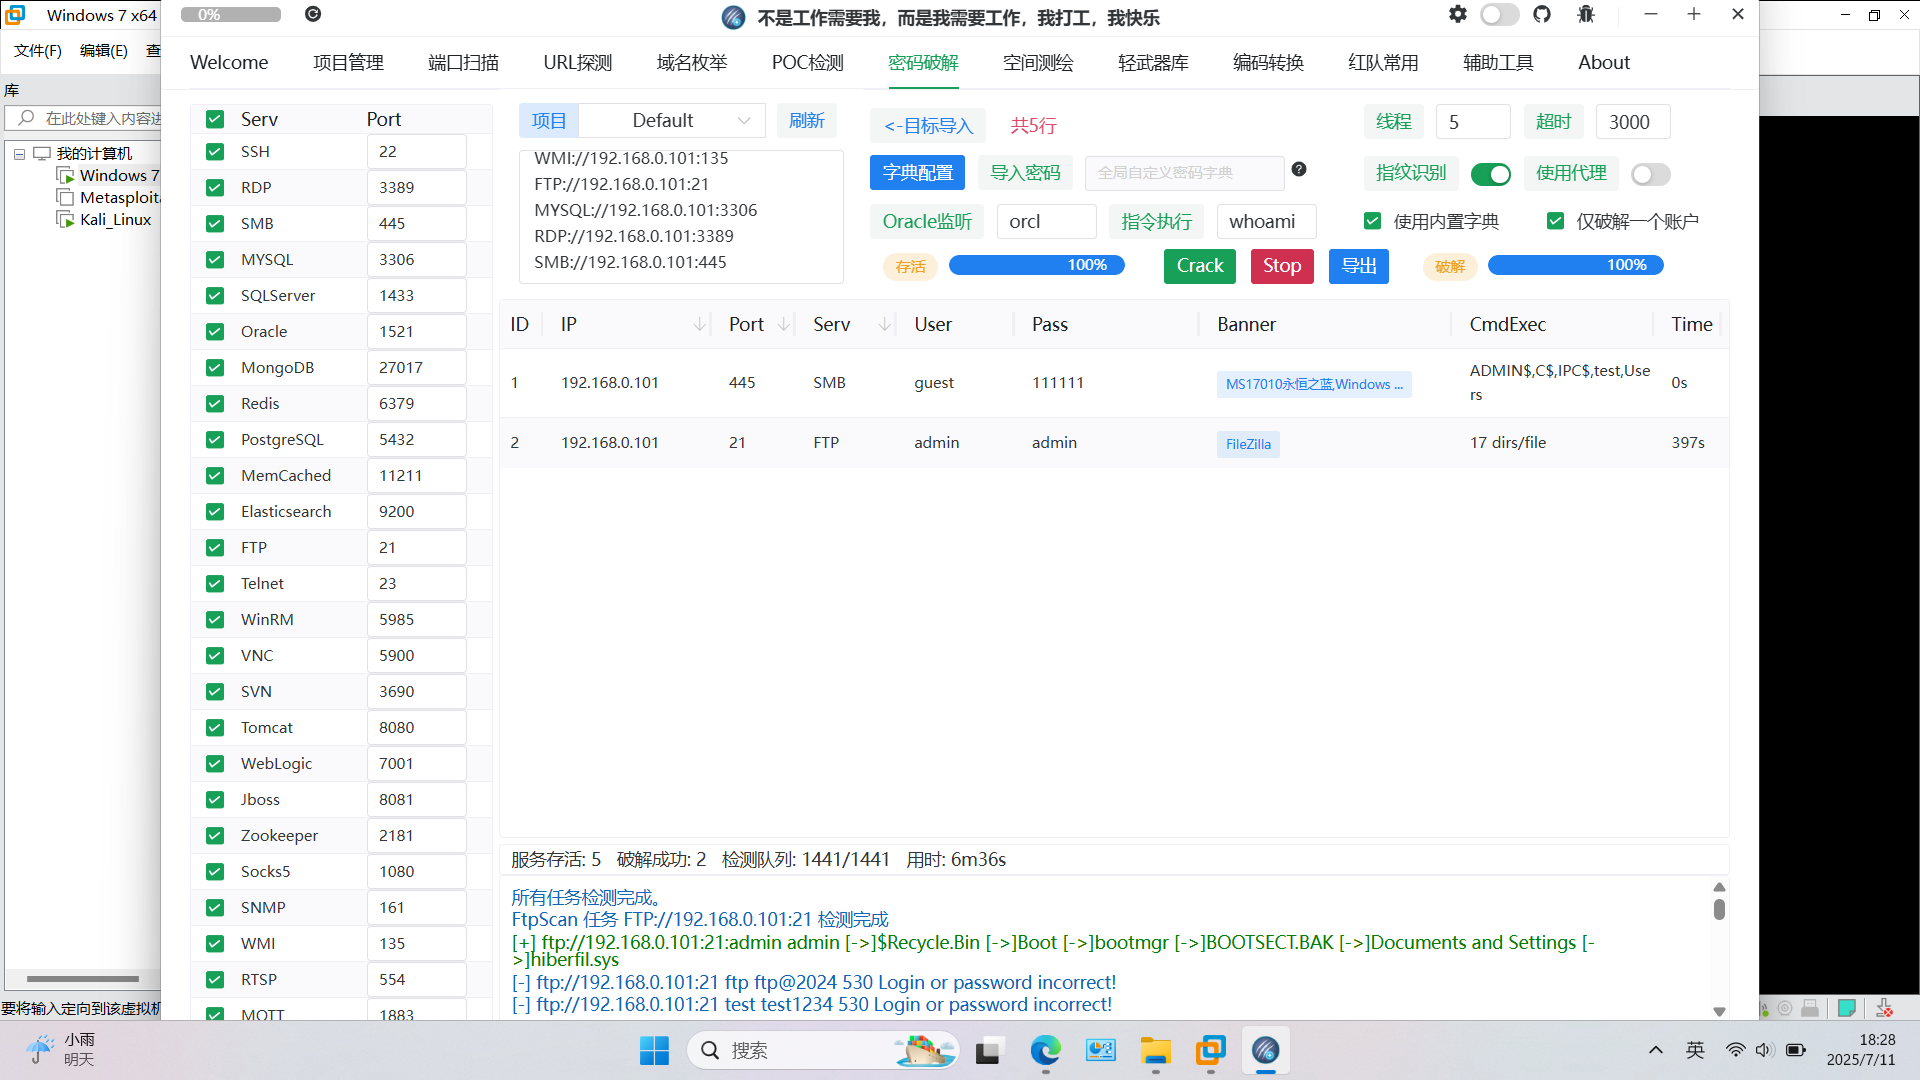Click the bug report icon
Image resolution: width=1920 pixels, height=1080 pixels.
[x=1585, y=14]
